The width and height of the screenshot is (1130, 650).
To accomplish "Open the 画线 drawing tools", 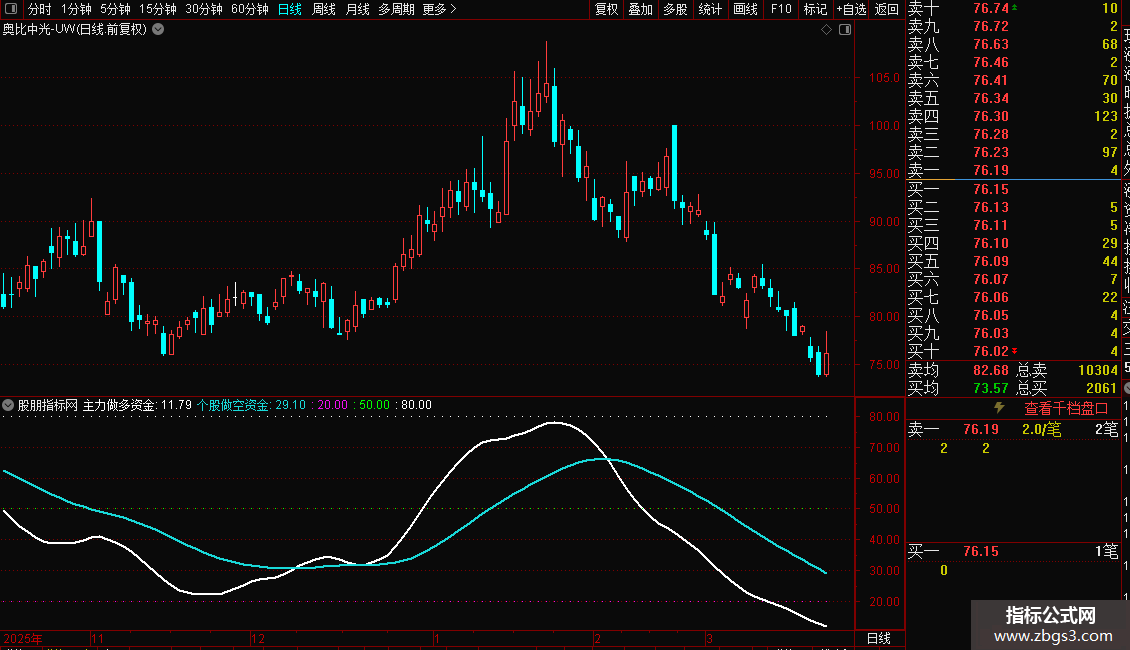I will 745,9.
